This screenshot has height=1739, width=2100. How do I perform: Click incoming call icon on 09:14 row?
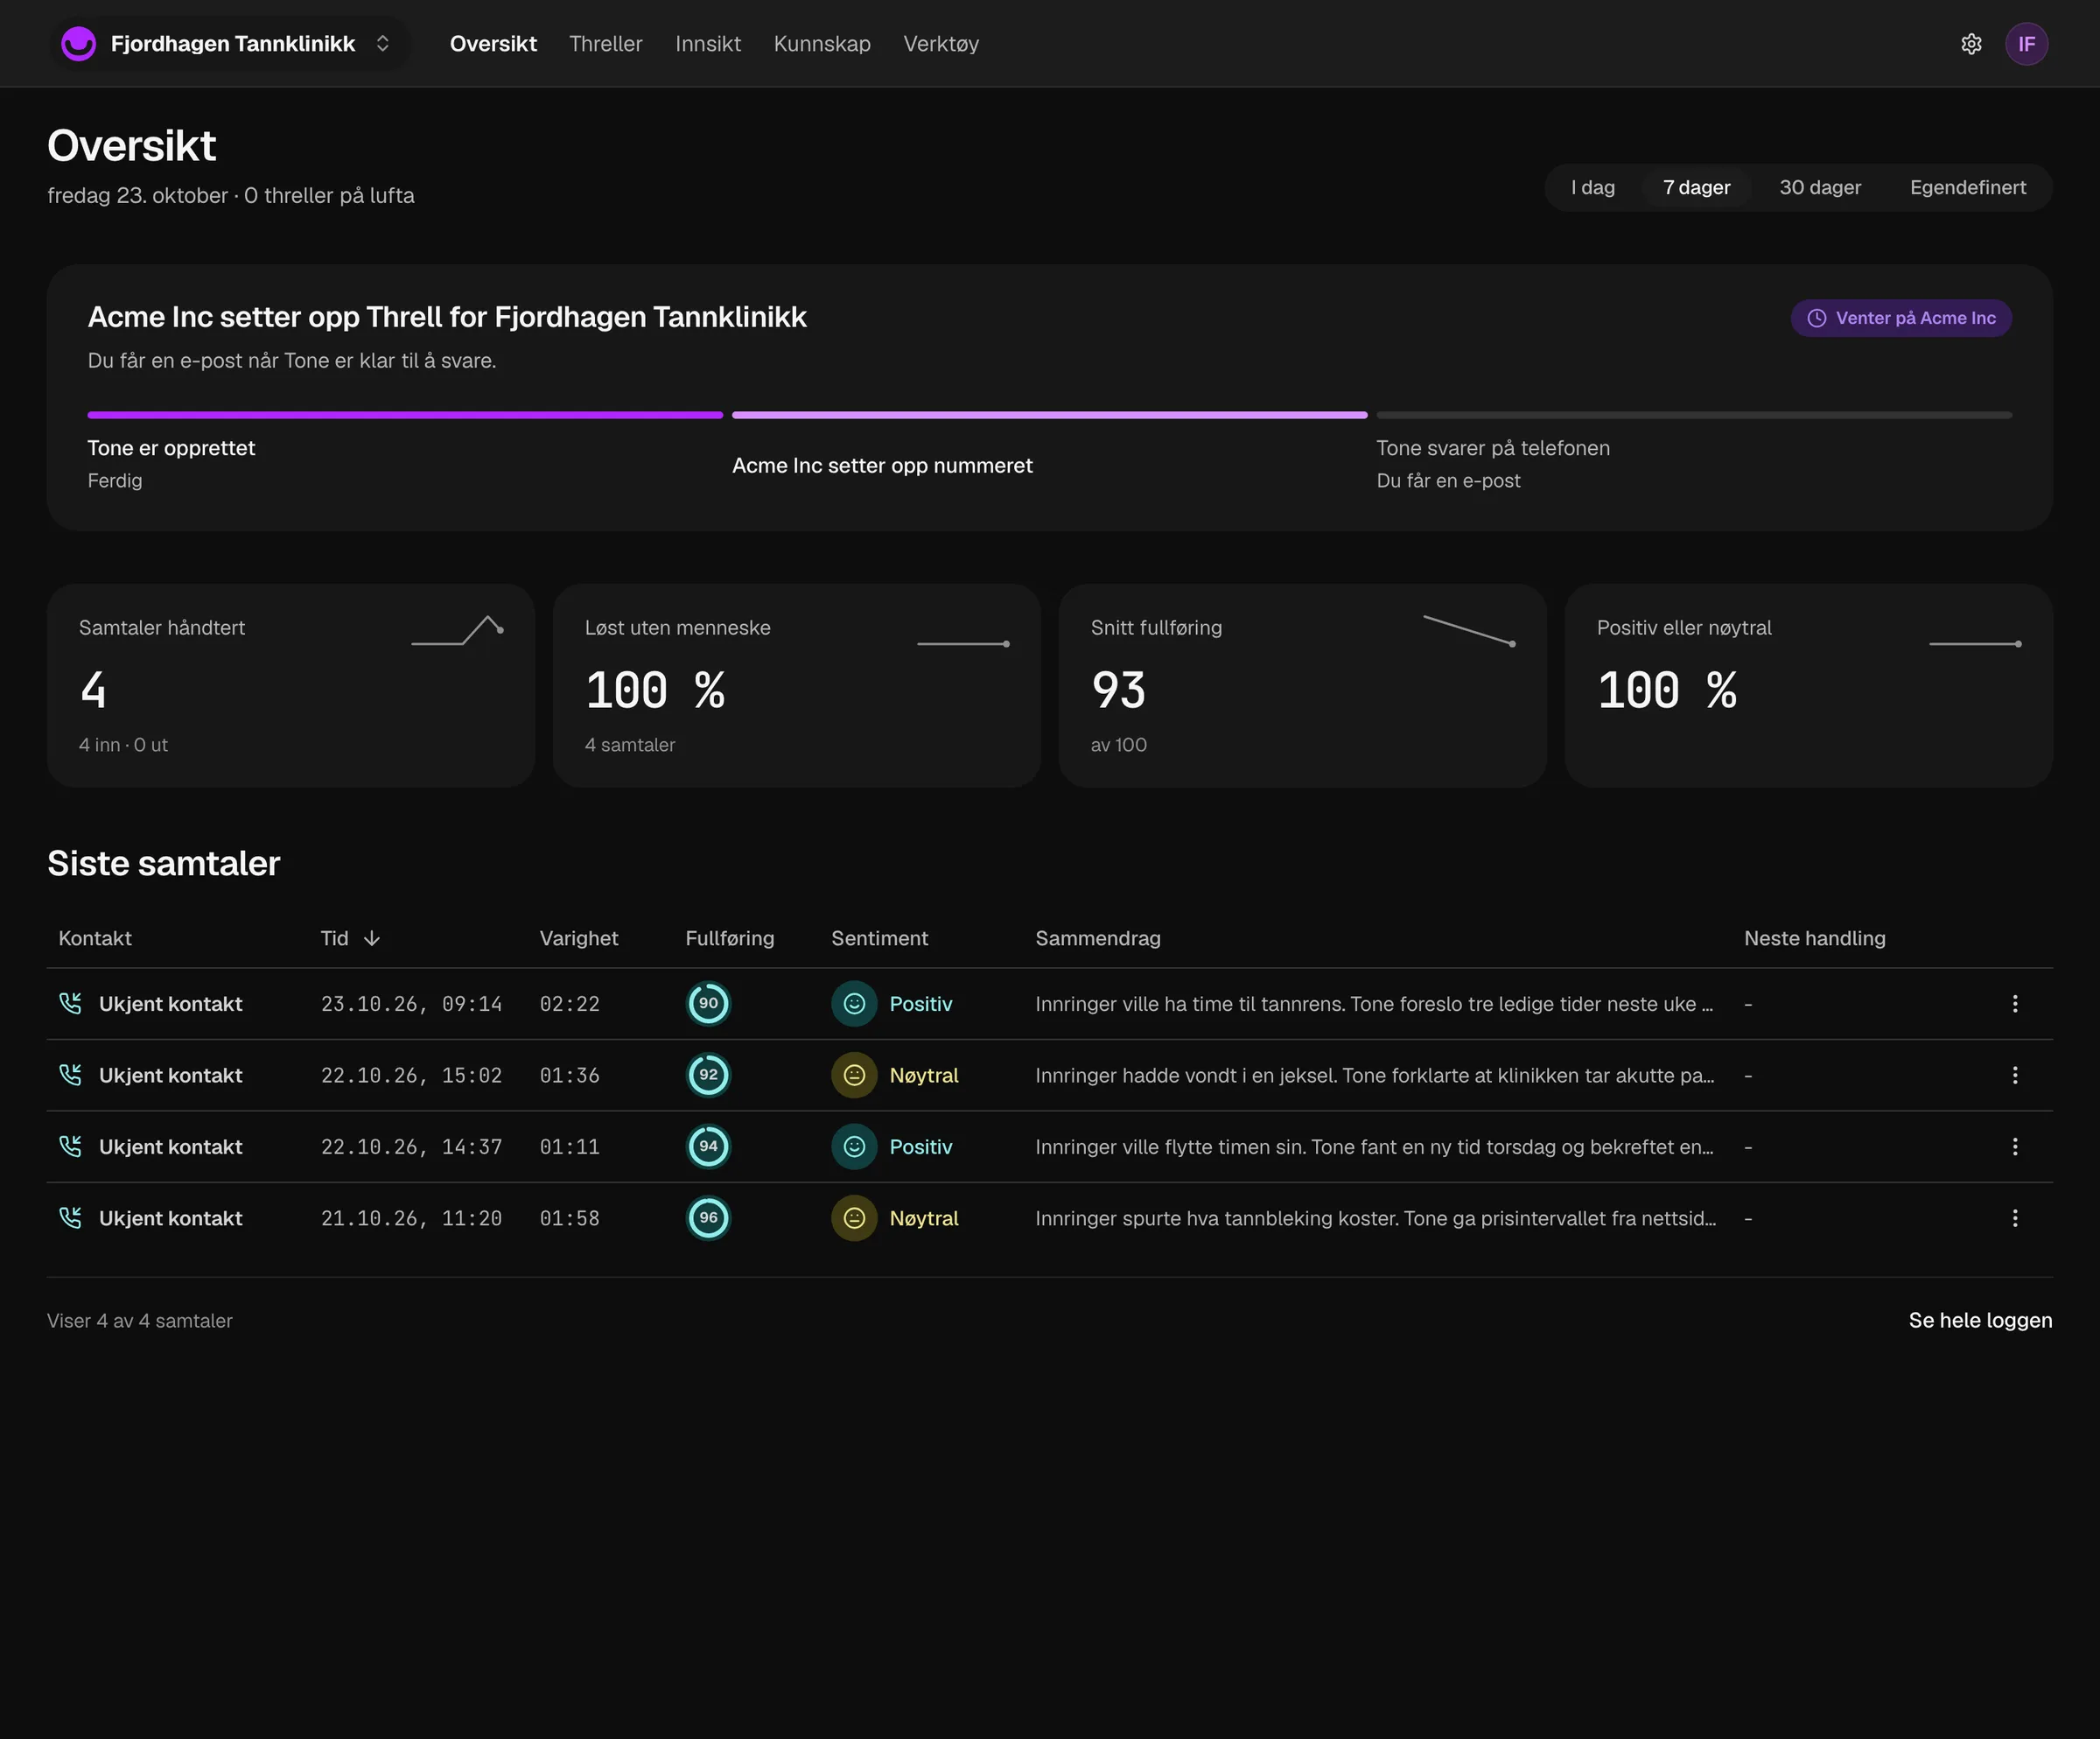[x=70, y=1003]
